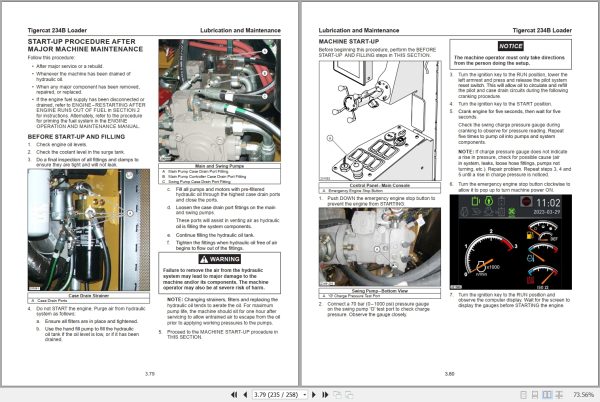
Task: Go to the next page
Action: (x=314, y=394)
